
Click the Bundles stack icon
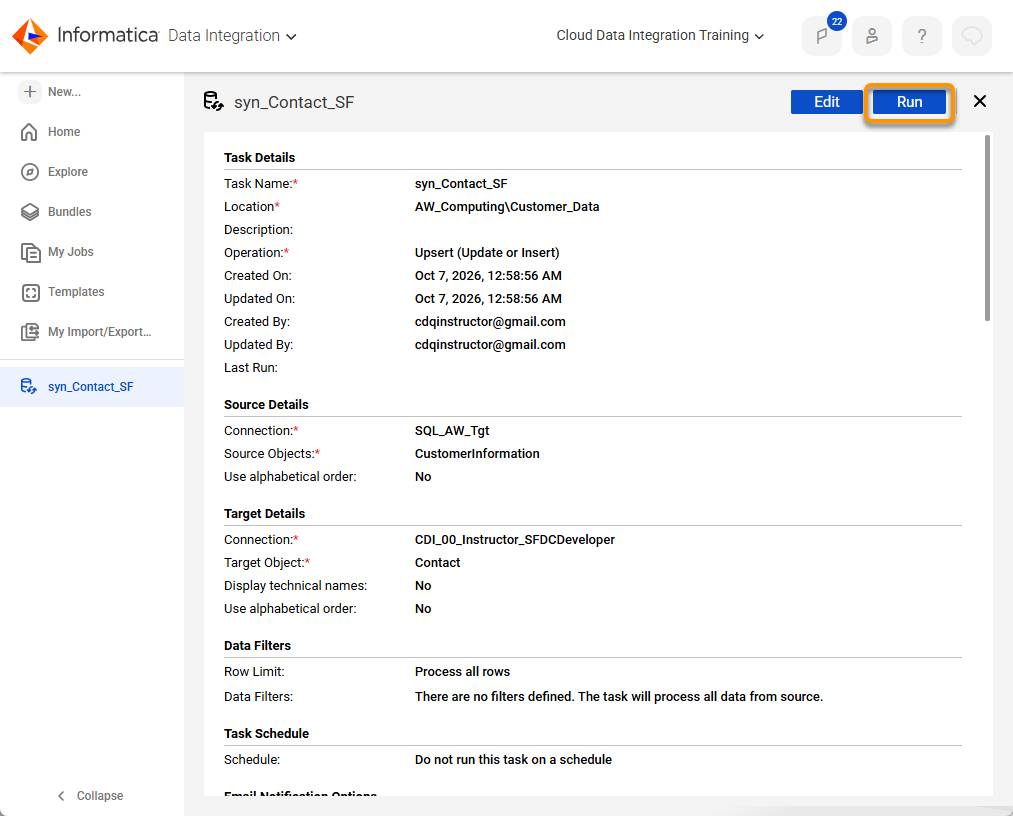coord(30,212)
